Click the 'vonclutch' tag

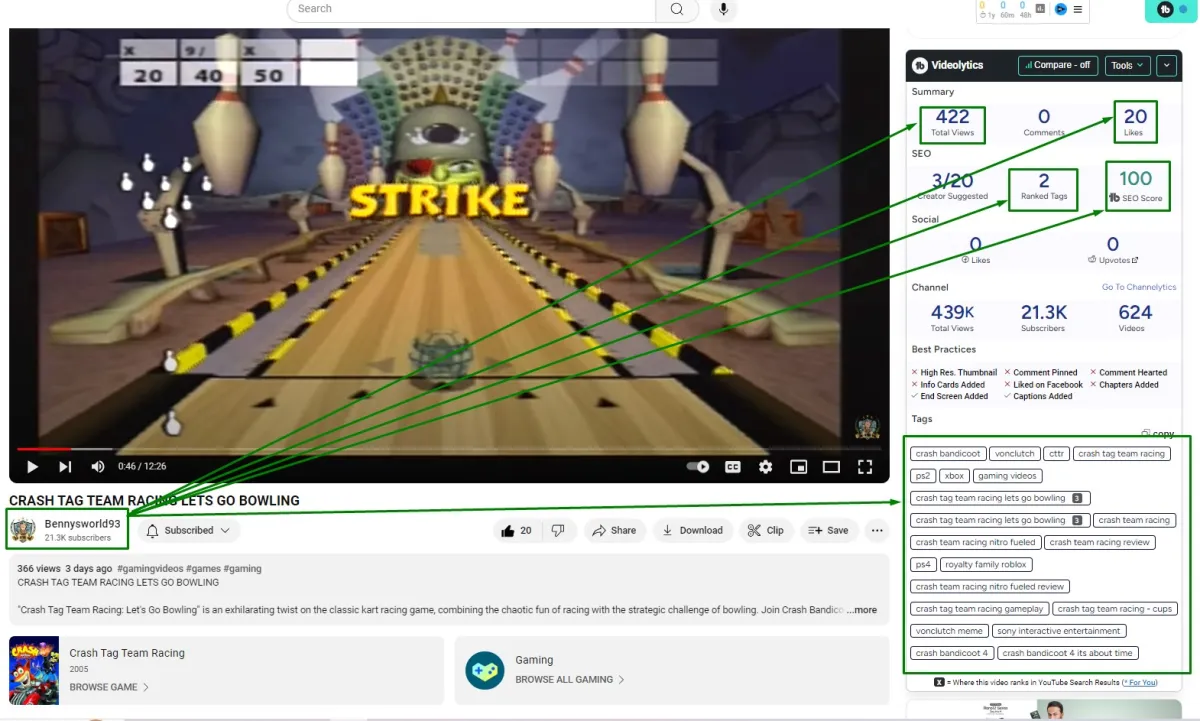(x=1015, y=454)
